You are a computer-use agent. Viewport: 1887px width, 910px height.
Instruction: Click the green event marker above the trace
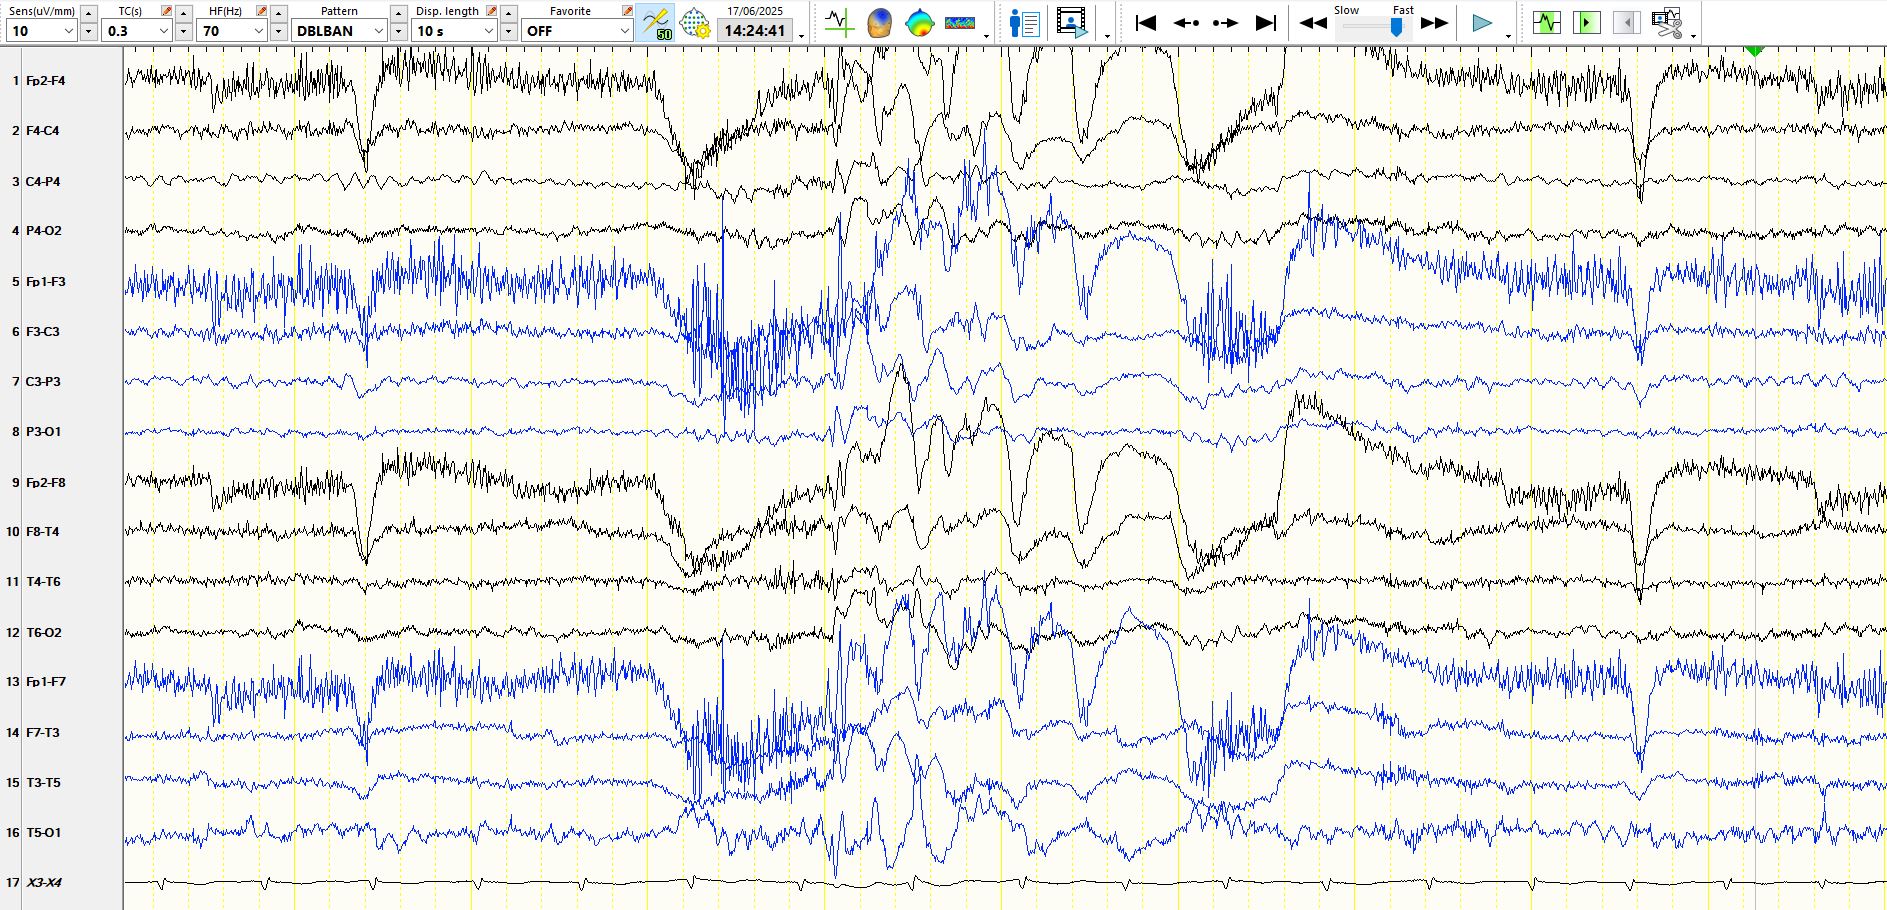[x=1754, y=50]
